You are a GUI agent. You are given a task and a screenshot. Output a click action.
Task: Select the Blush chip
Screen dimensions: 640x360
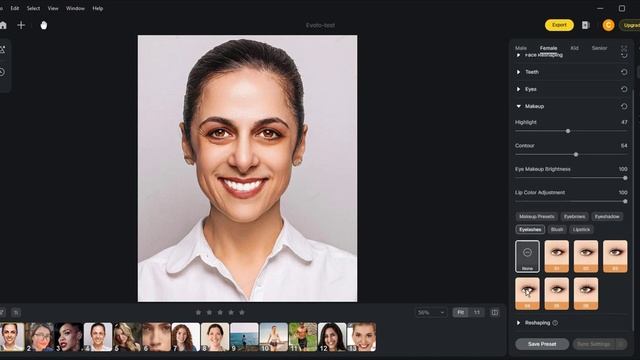click(x=557, y=229)
